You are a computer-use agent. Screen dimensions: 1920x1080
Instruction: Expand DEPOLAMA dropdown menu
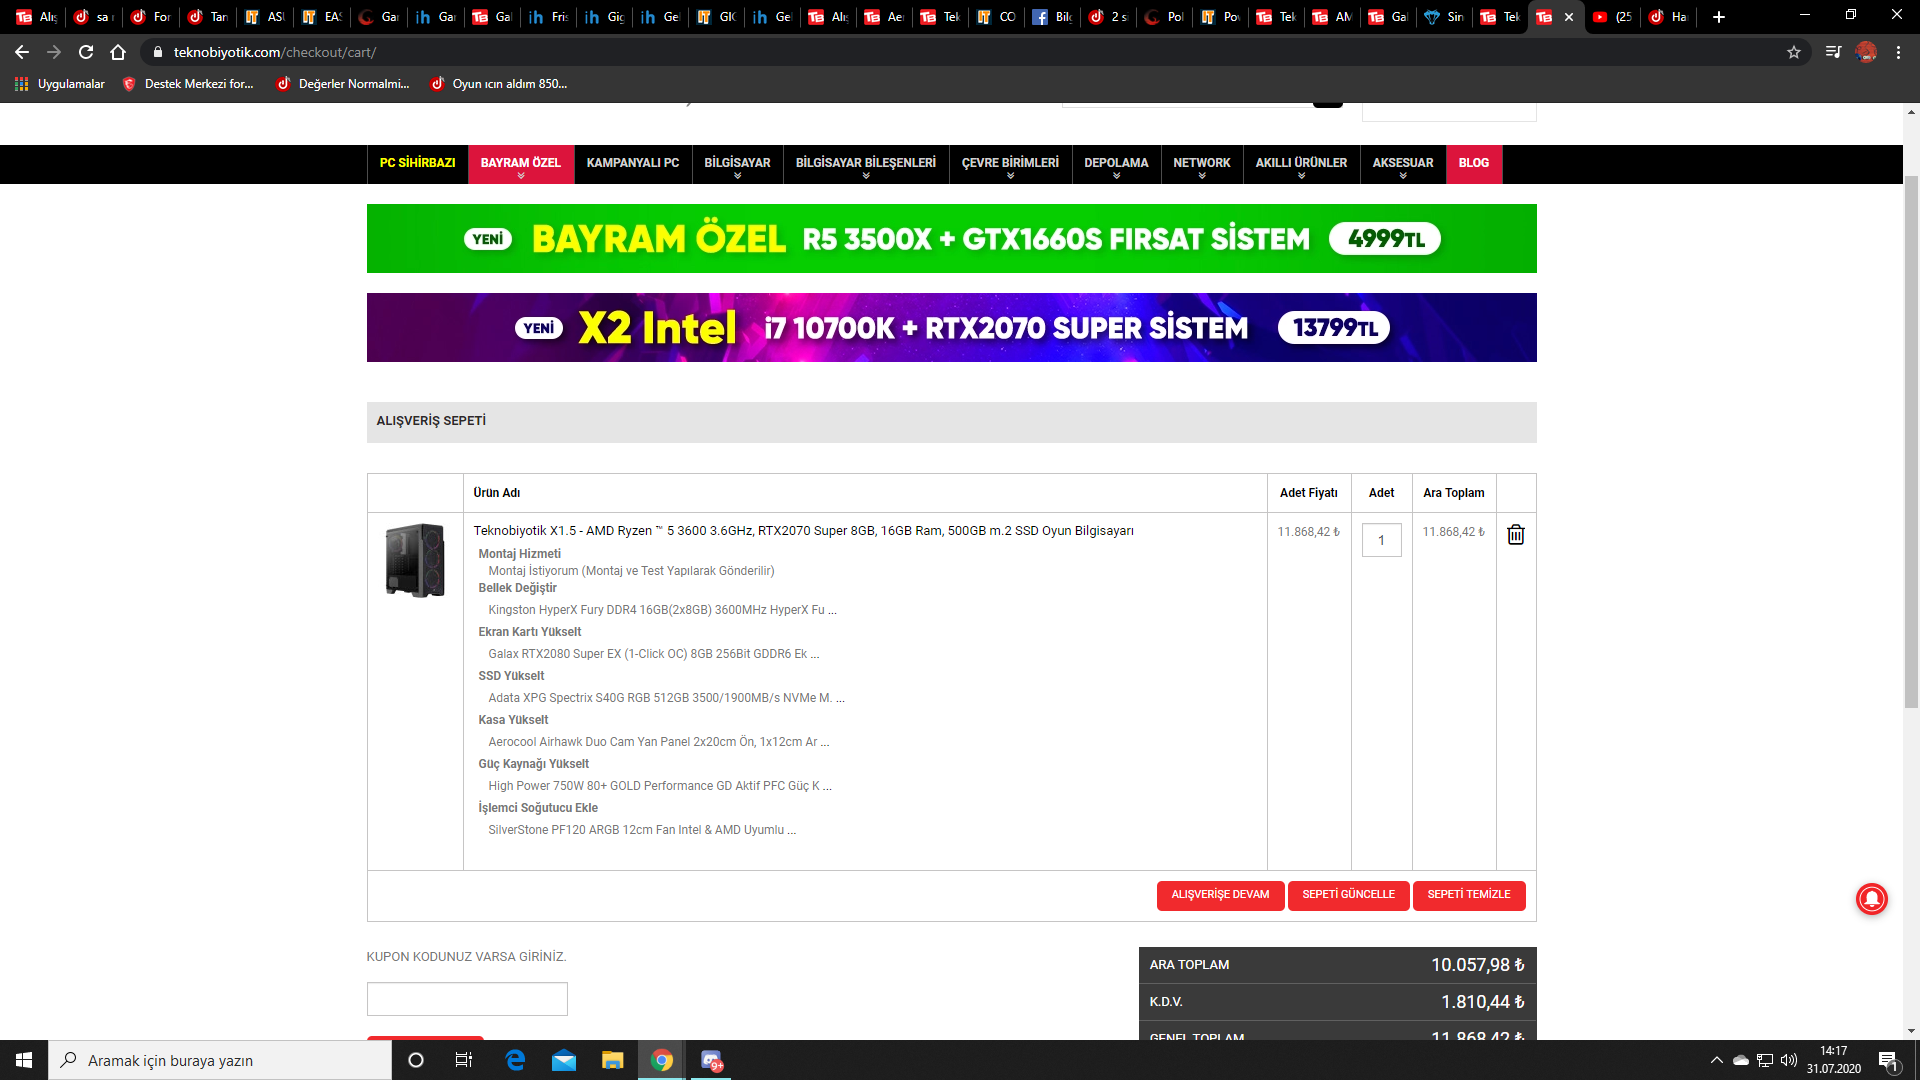pos(1116,164)
